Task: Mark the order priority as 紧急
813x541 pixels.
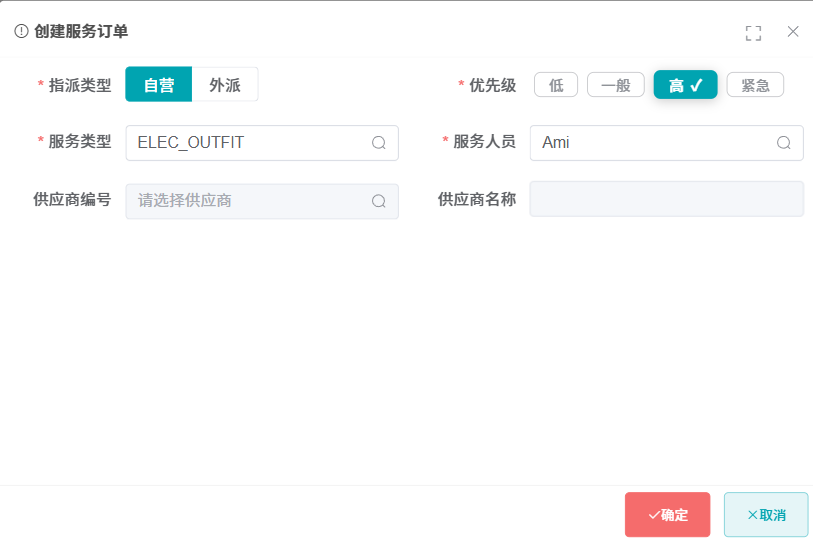Action: point(755,85)
